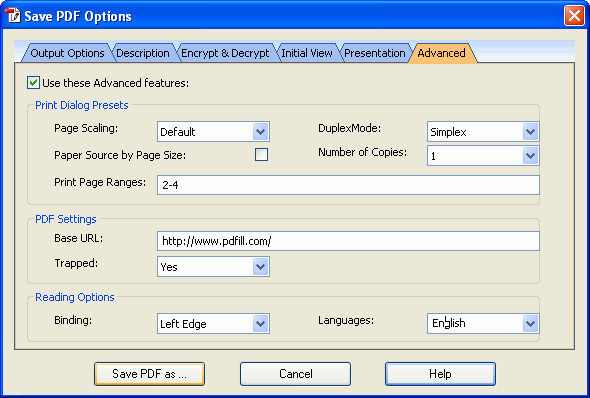This screenshot has width=590, height=398.
Task: Click the Reading Options group label
Action: [75, 297]
